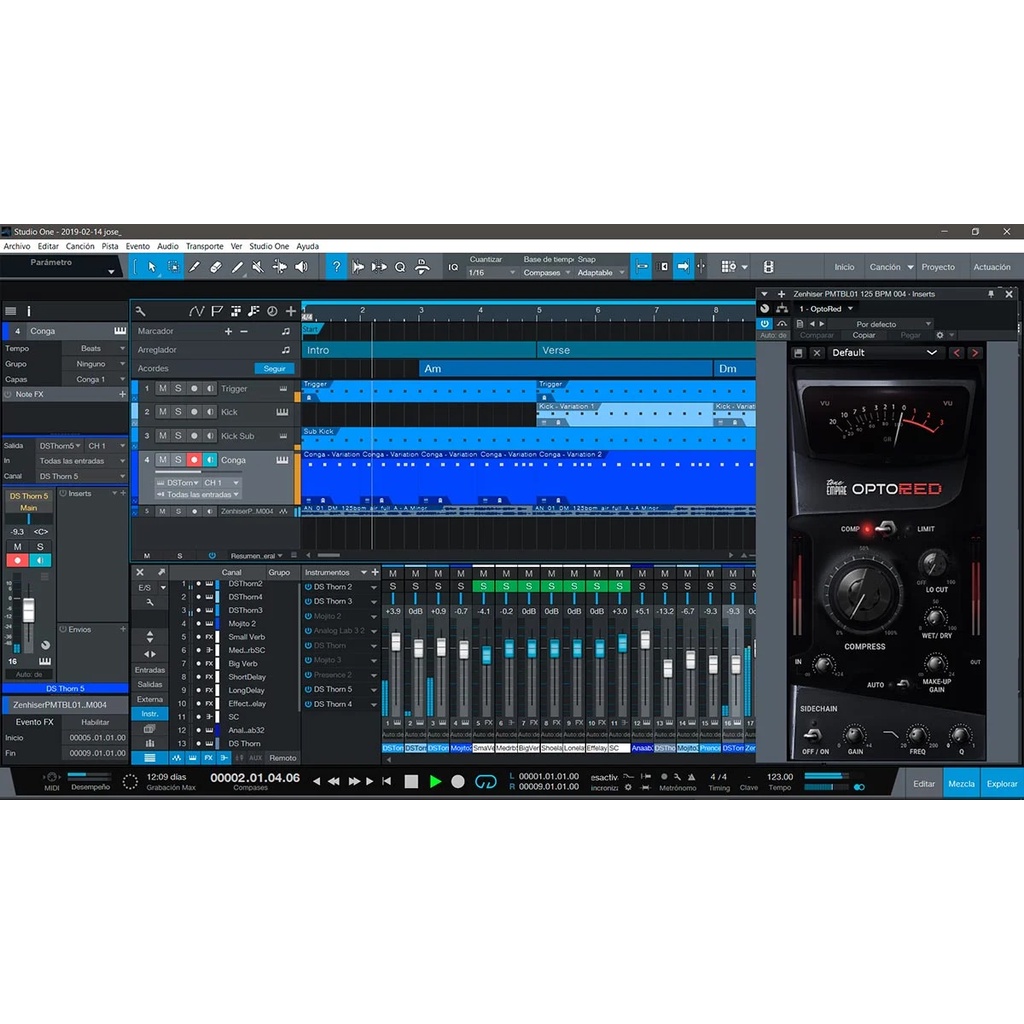Click Copiar in plugin header
The image size is (1024, 1024).
click(x=863, y=335)
